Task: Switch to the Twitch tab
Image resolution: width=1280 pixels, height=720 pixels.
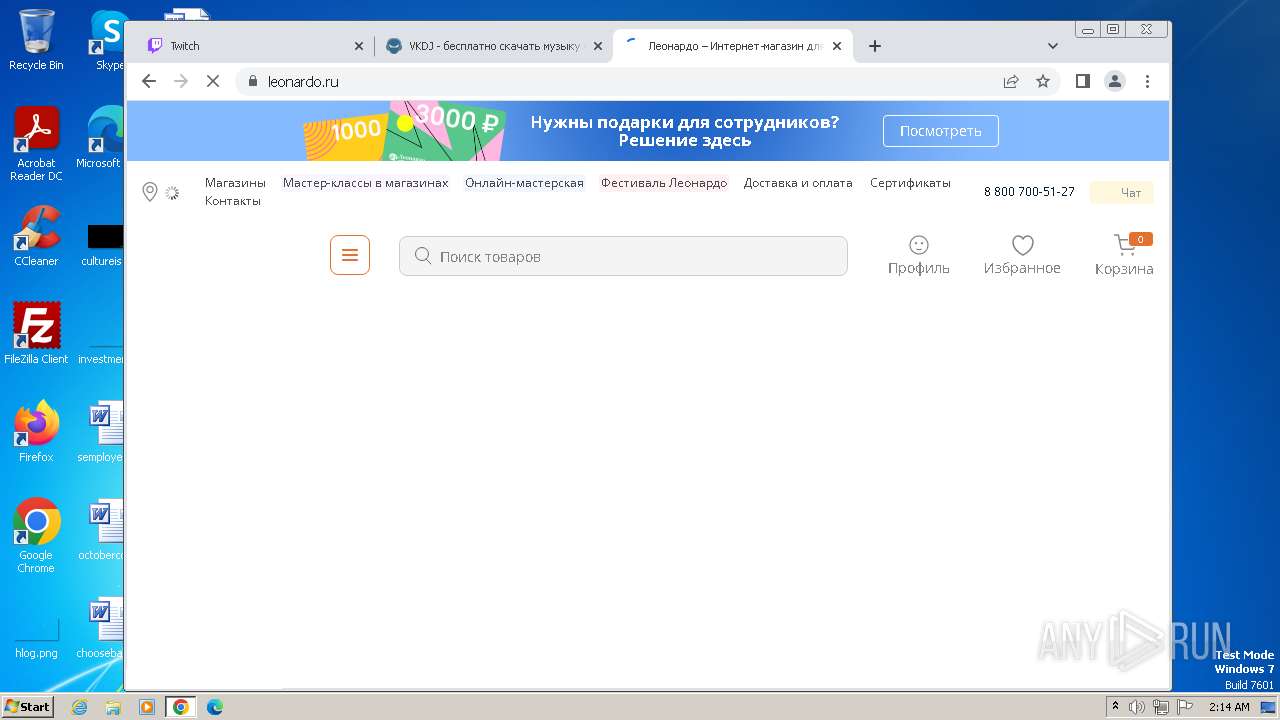Action: pyautogui.click(x=256, y=46)
